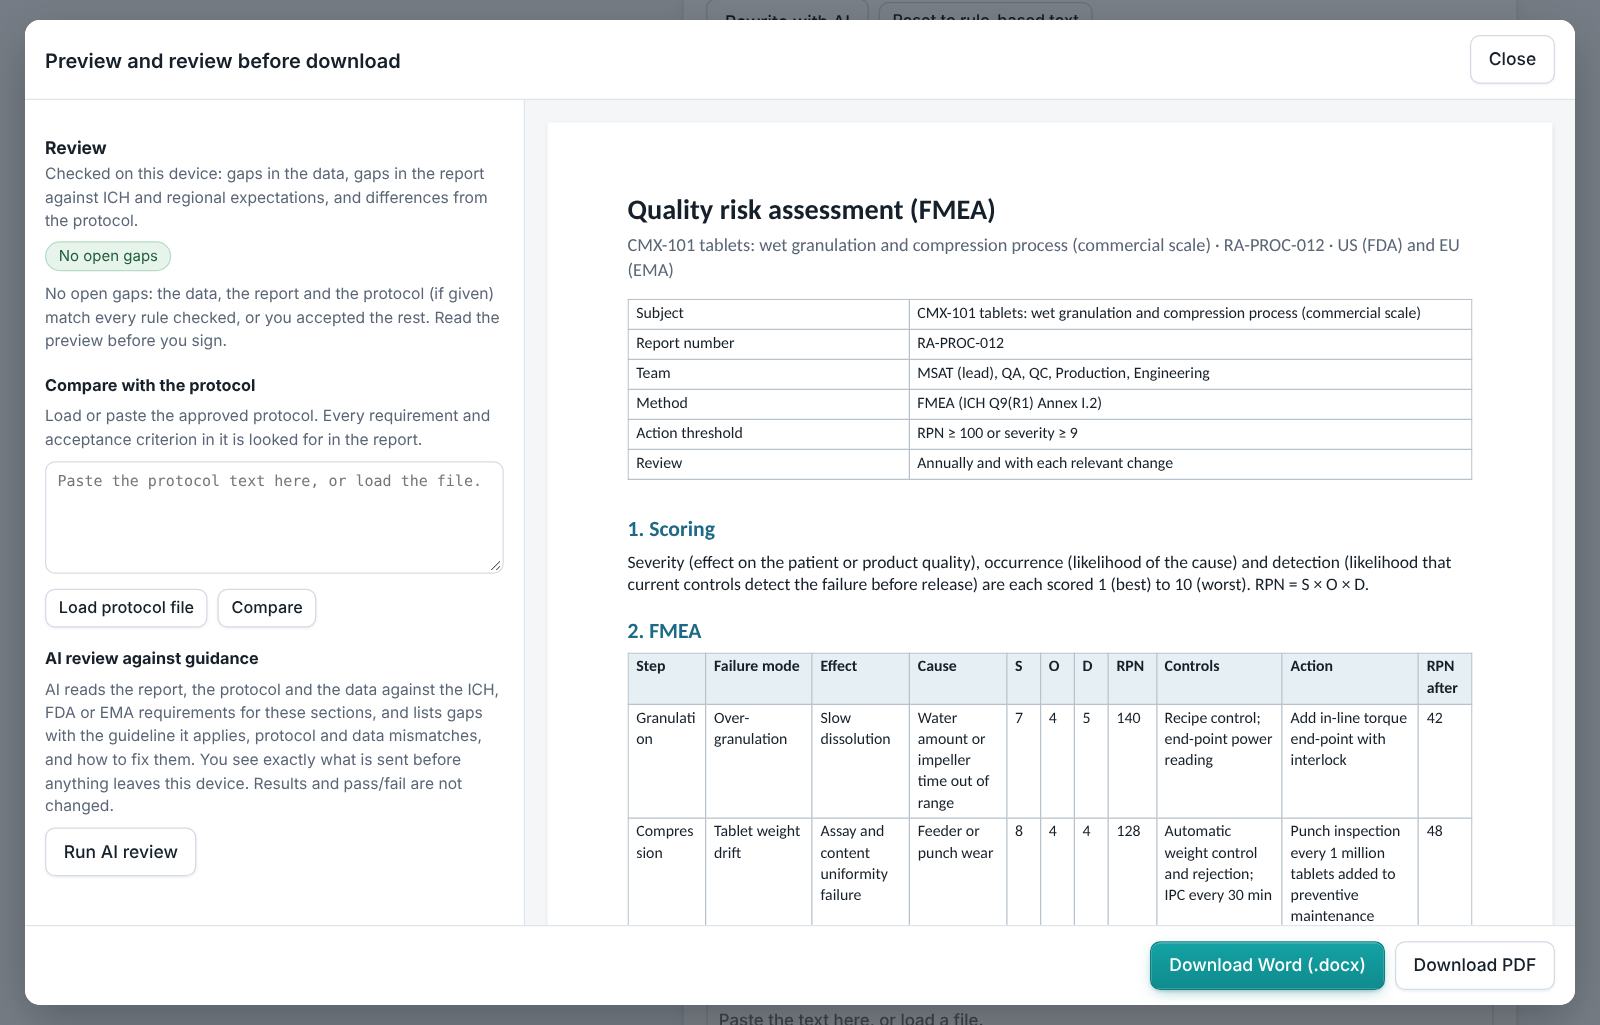Screen dimensions: 1600x1025
Task: Click the 'RPN after' column header
Action: [x=1444, y=677]
